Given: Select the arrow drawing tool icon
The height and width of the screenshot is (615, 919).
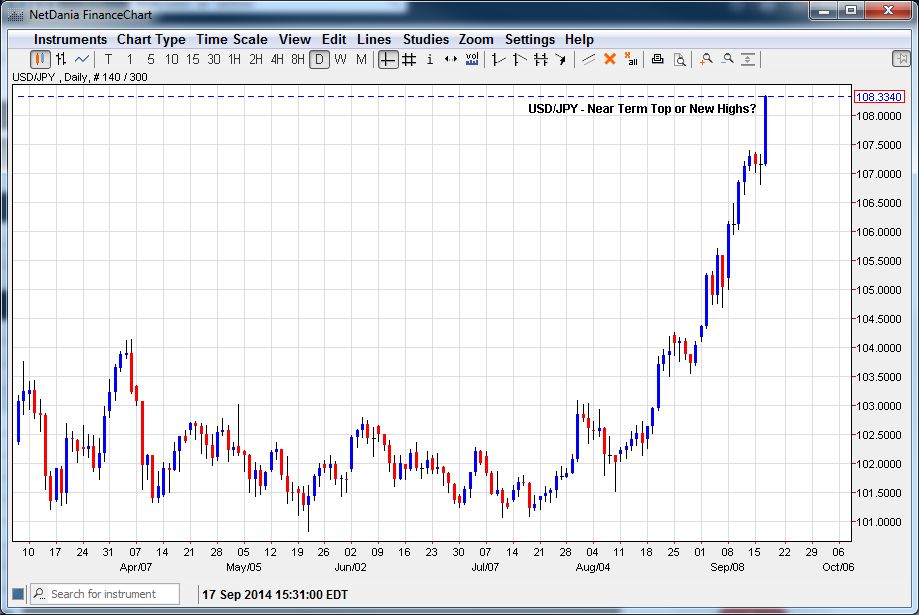Looking at the screenshot, I should 561,59.
